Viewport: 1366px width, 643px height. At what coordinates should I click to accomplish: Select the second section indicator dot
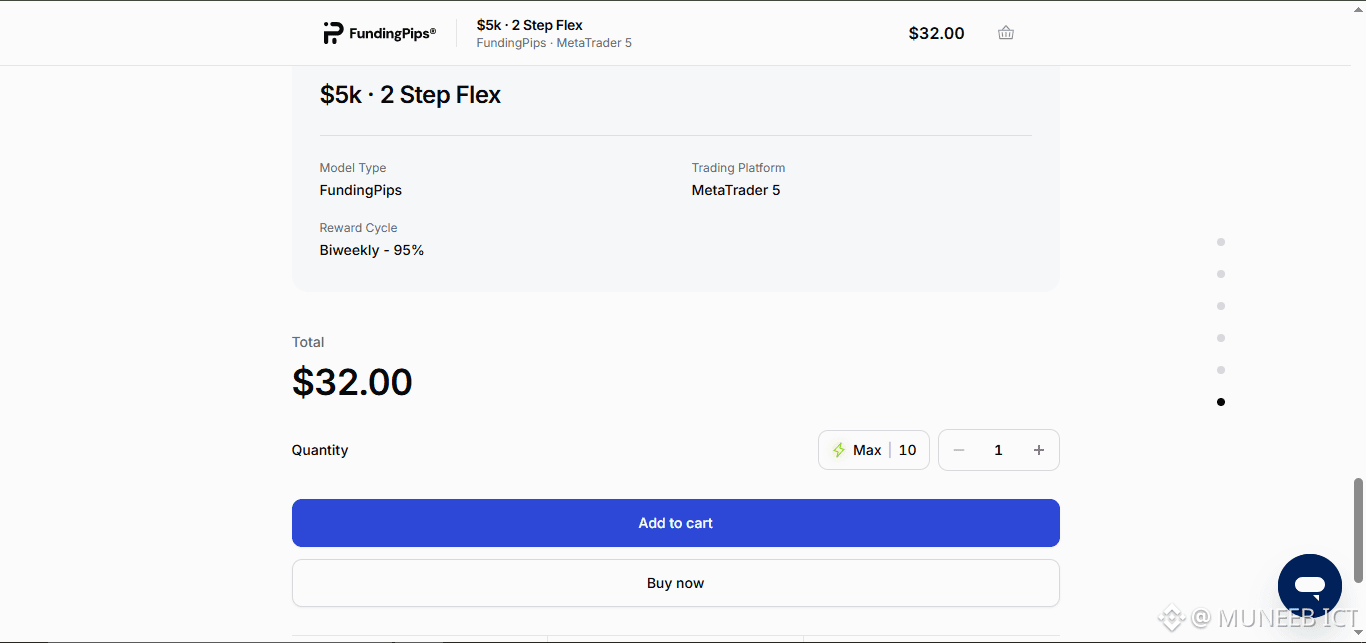[x=1221, y=274]
